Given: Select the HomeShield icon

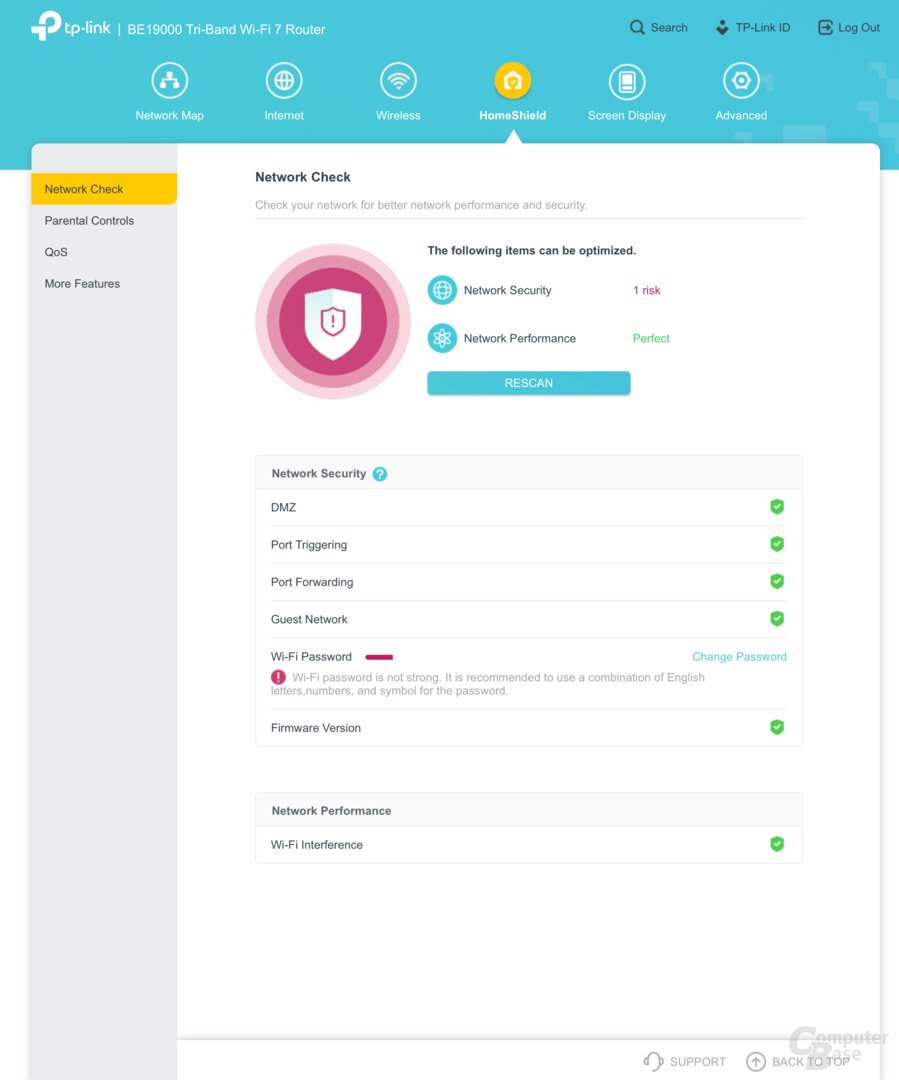Looking at the screenshot, I should (x=512, y=81).
